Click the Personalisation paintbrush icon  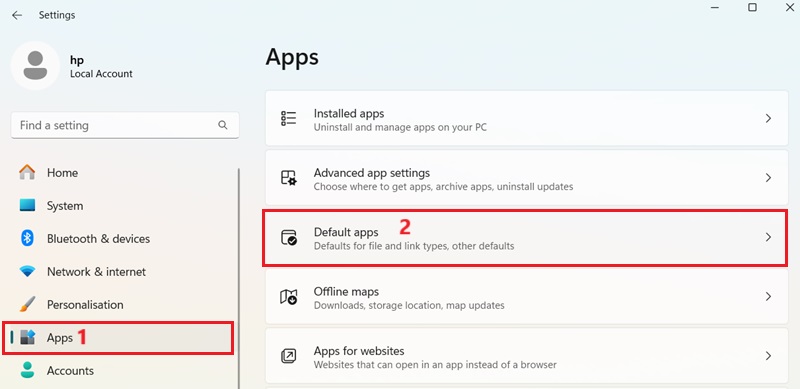coord(27,304)
